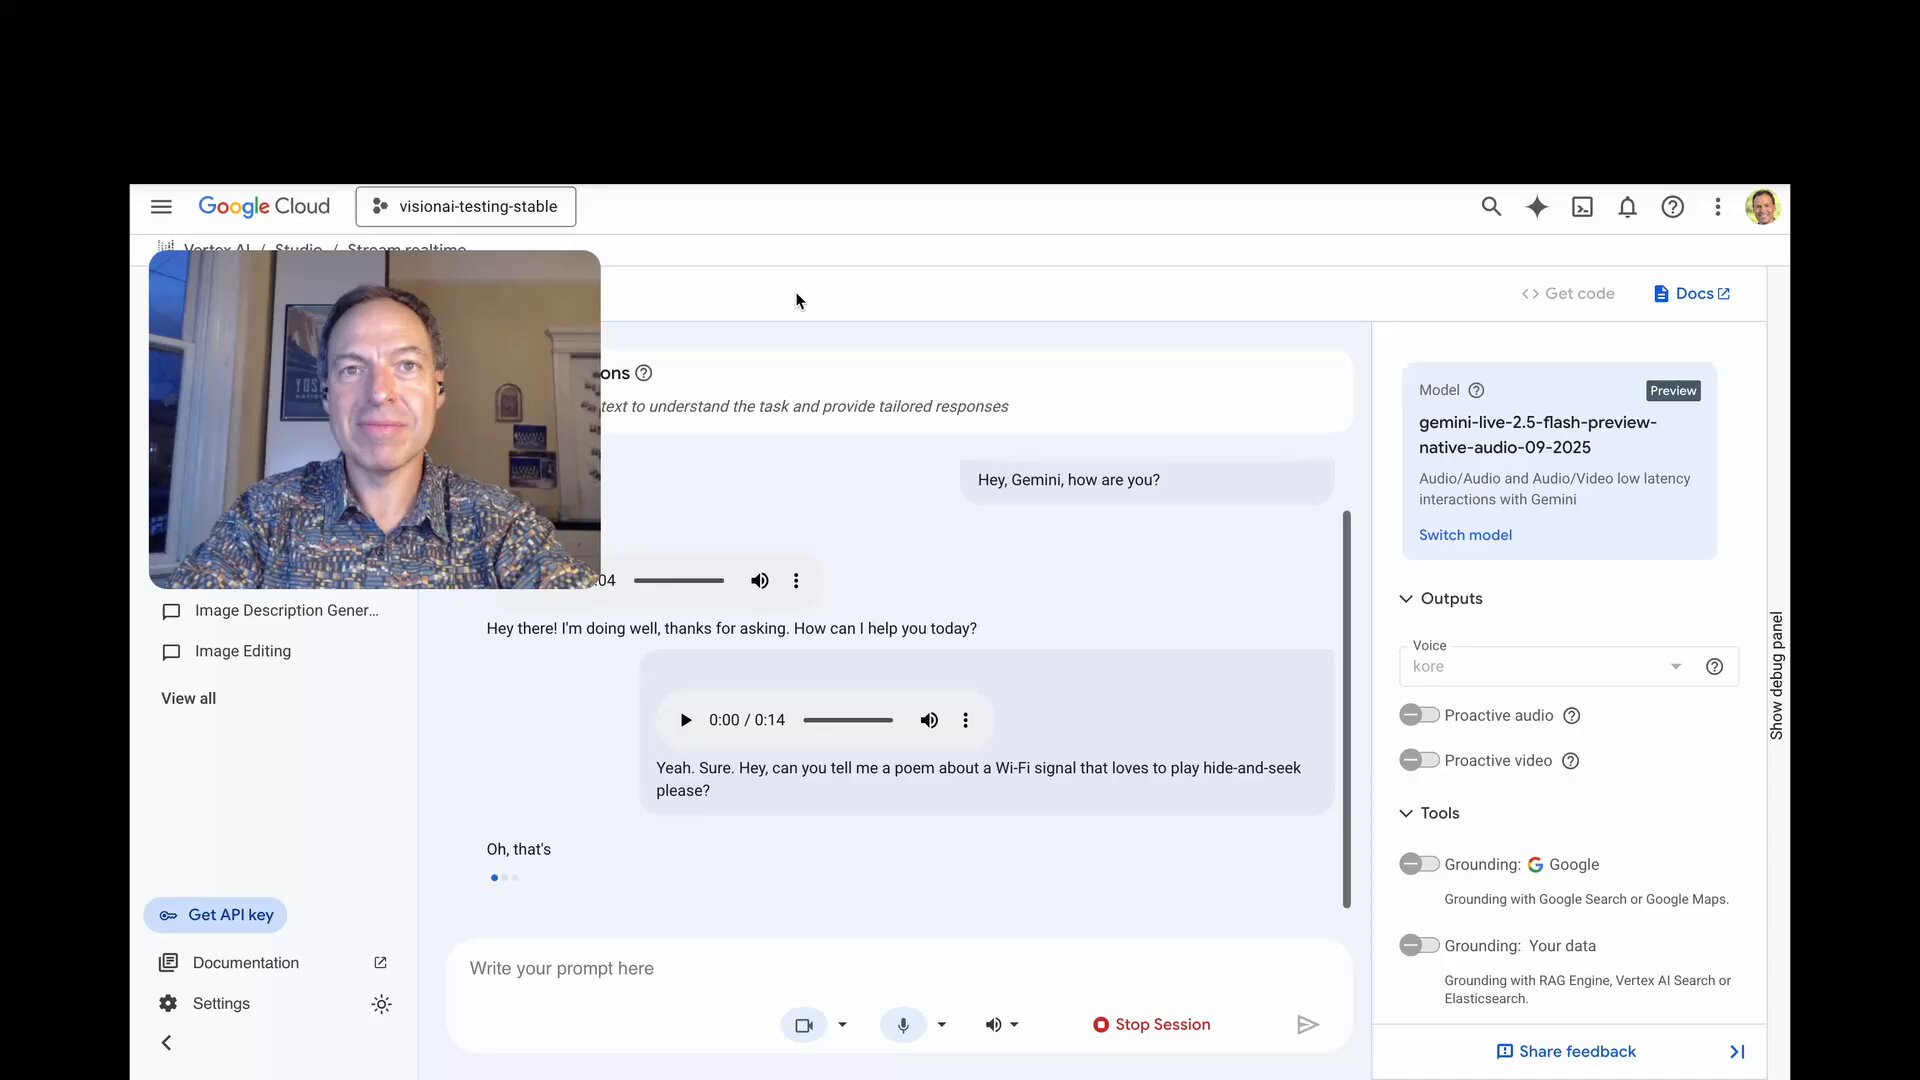Open the Voice kore dropdown
1920x1080 pixels.
tap(1547, 666)
